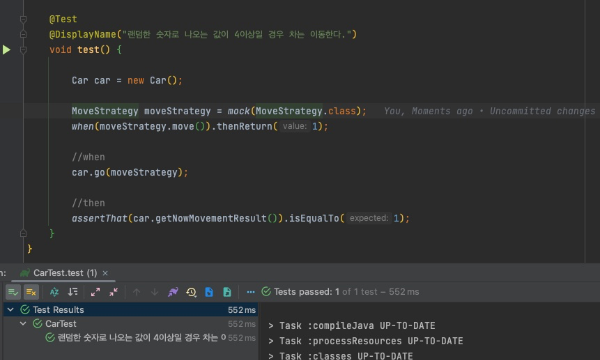Select the CarTest row in results tree
This screenshot has height=360, width=600.
pyautogui.click(x=130, y=324)
